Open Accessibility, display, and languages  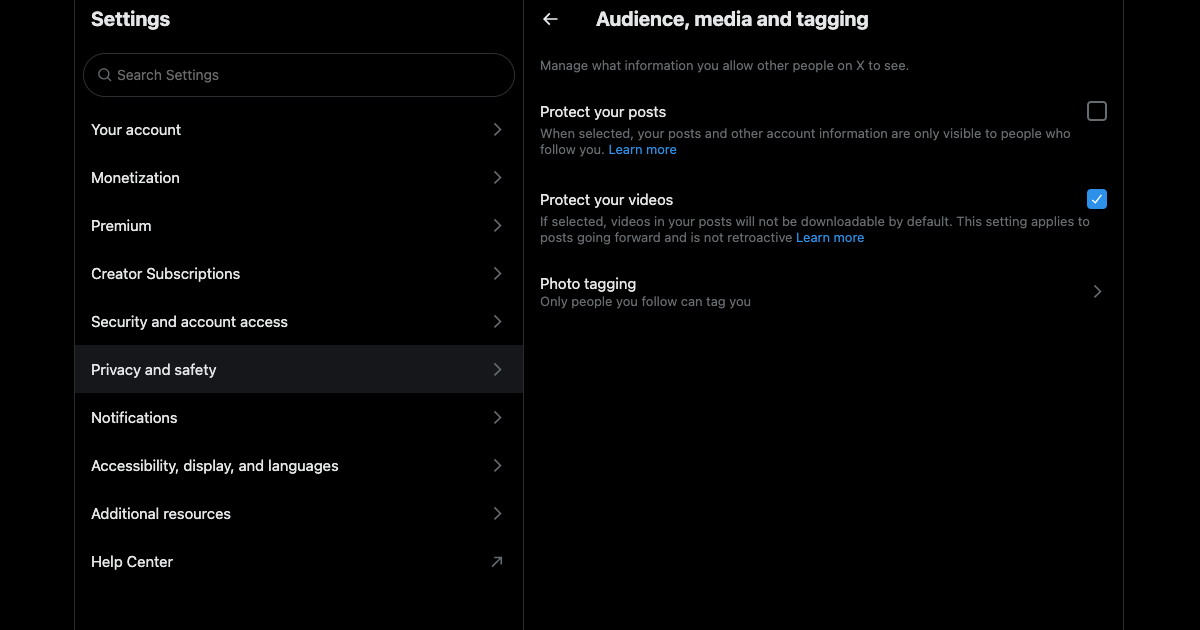[x=299, y=466]
